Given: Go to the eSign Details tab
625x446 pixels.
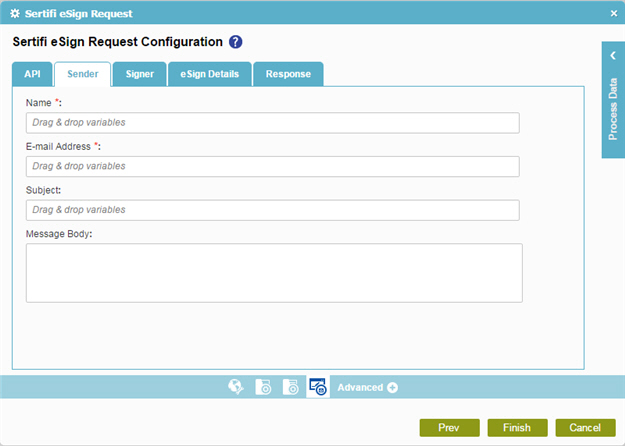Looking at the screenshot, I should click(210, 74).
